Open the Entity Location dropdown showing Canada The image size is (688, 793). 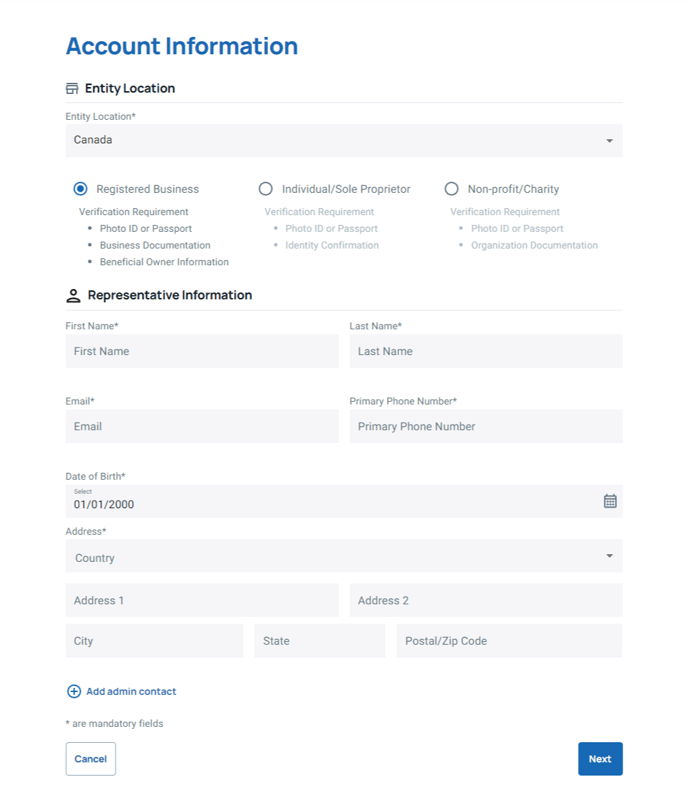click(344, 141)
